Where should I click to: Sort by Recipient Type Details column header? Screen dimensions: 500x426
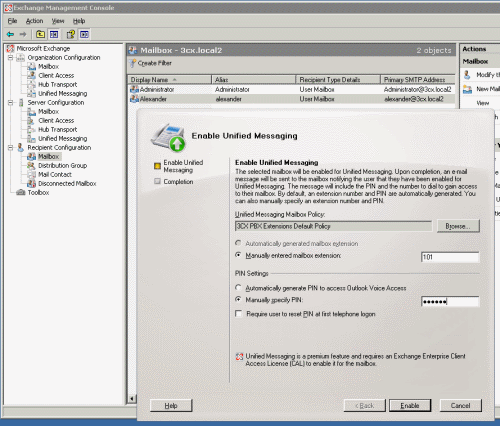click(x=338, y=80)
